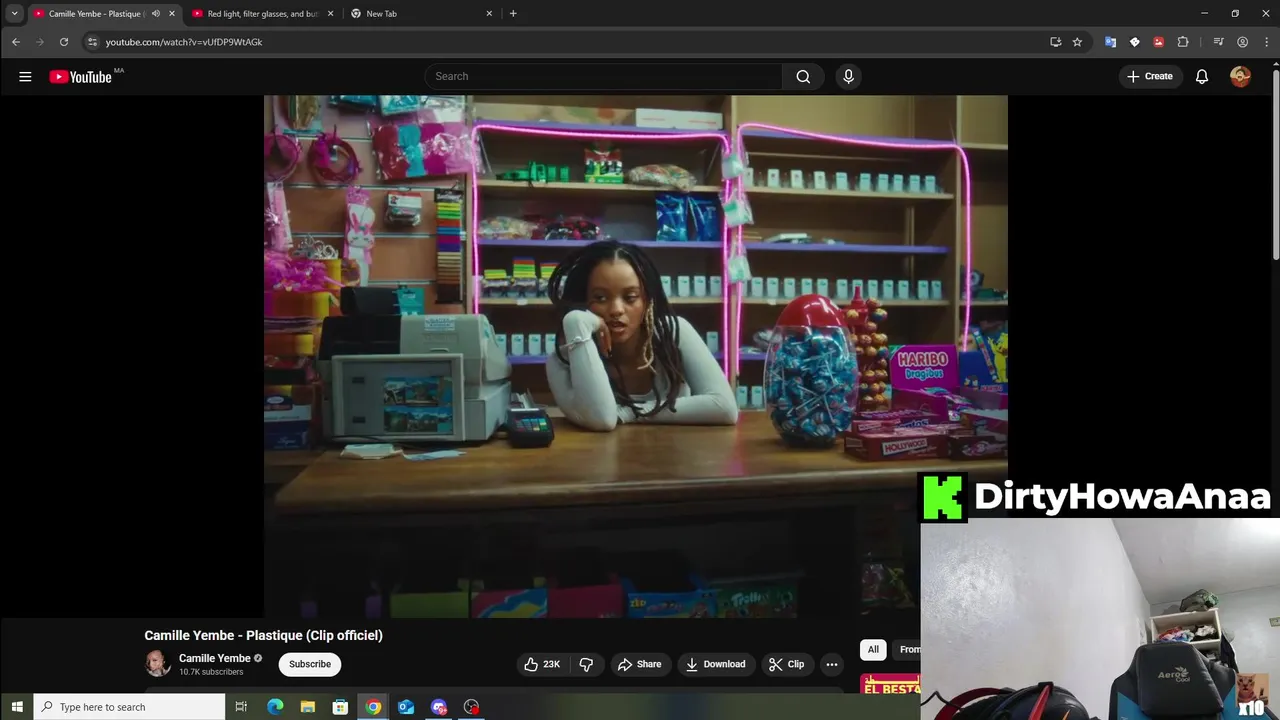Mute the Camille Yembe tab audio
1280x720 pixels.
(x=155, y=14)
